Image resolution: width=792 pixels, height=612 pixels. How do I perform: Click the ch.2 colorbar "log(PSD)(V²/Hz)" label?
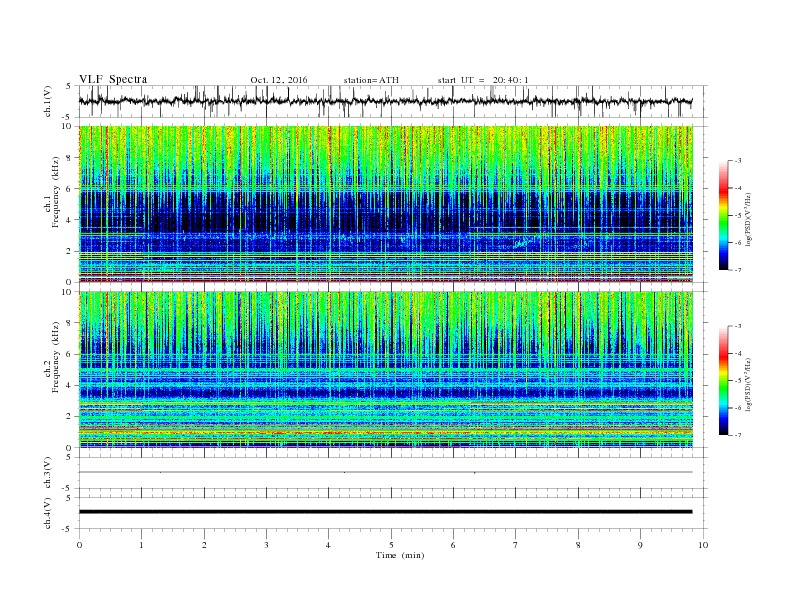[x=749, y=384]
